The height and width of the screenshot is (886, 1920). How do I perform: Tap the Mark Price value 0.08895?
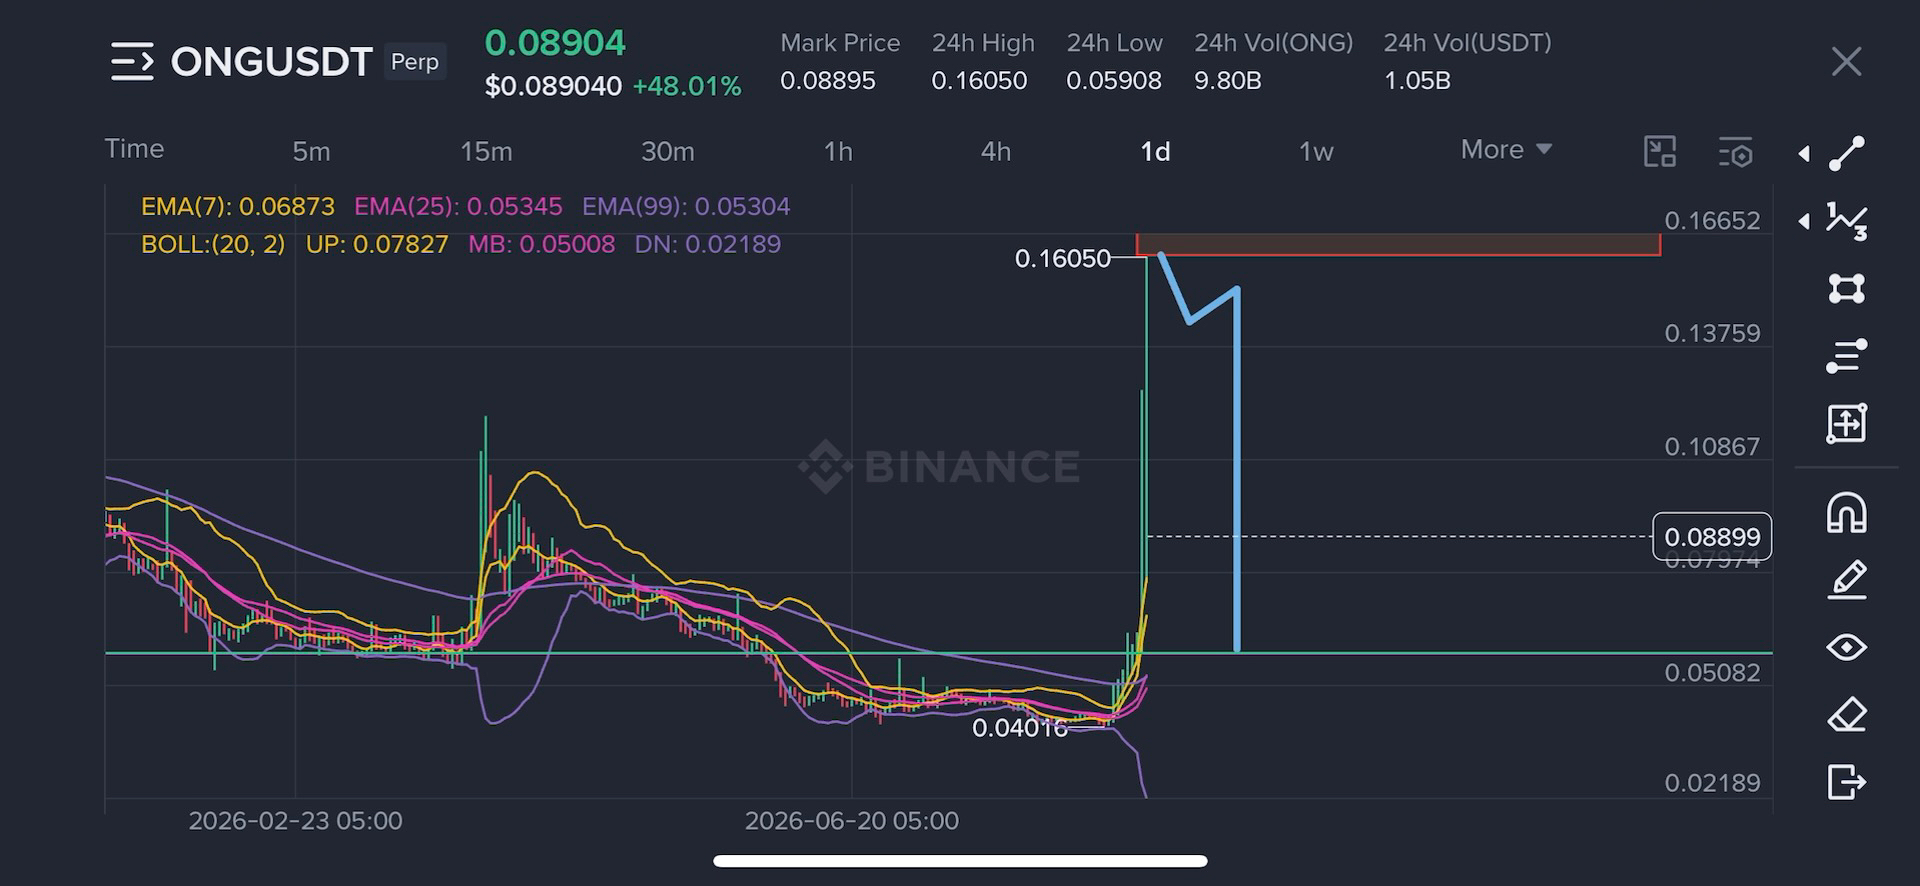[x=827, y=81]
